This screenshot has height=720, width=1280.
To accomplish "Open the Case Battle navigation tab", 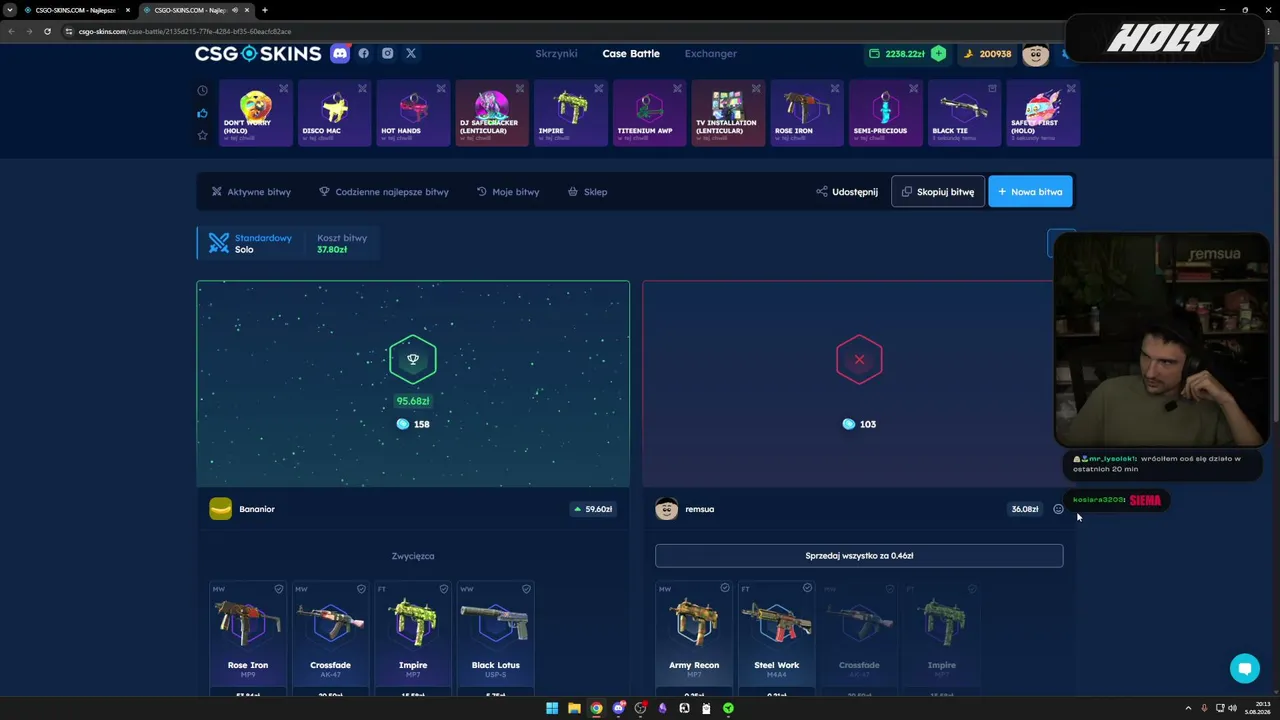I will 631,54.
